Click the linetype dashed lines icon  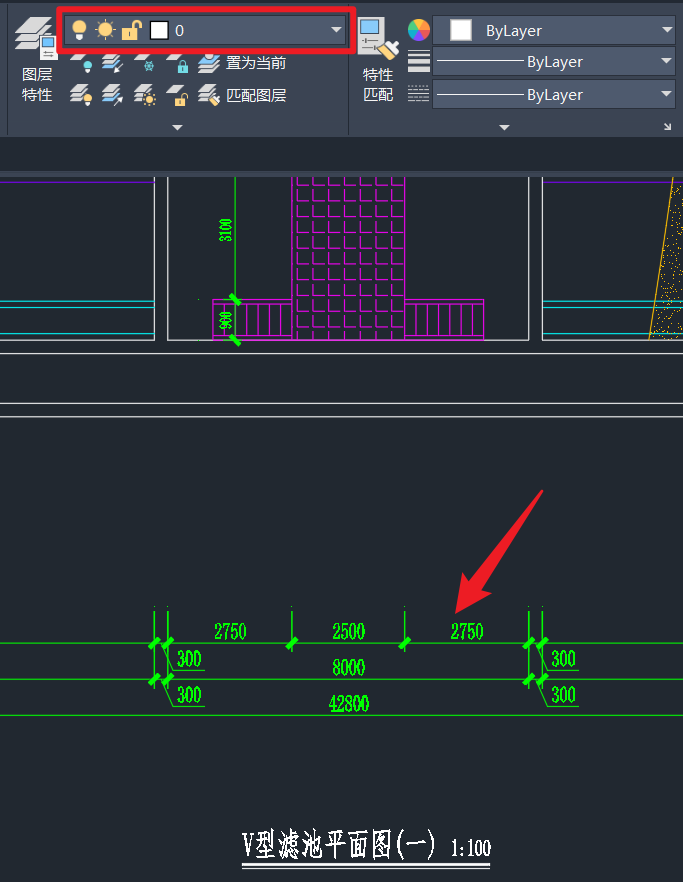[x=418, y=95]
